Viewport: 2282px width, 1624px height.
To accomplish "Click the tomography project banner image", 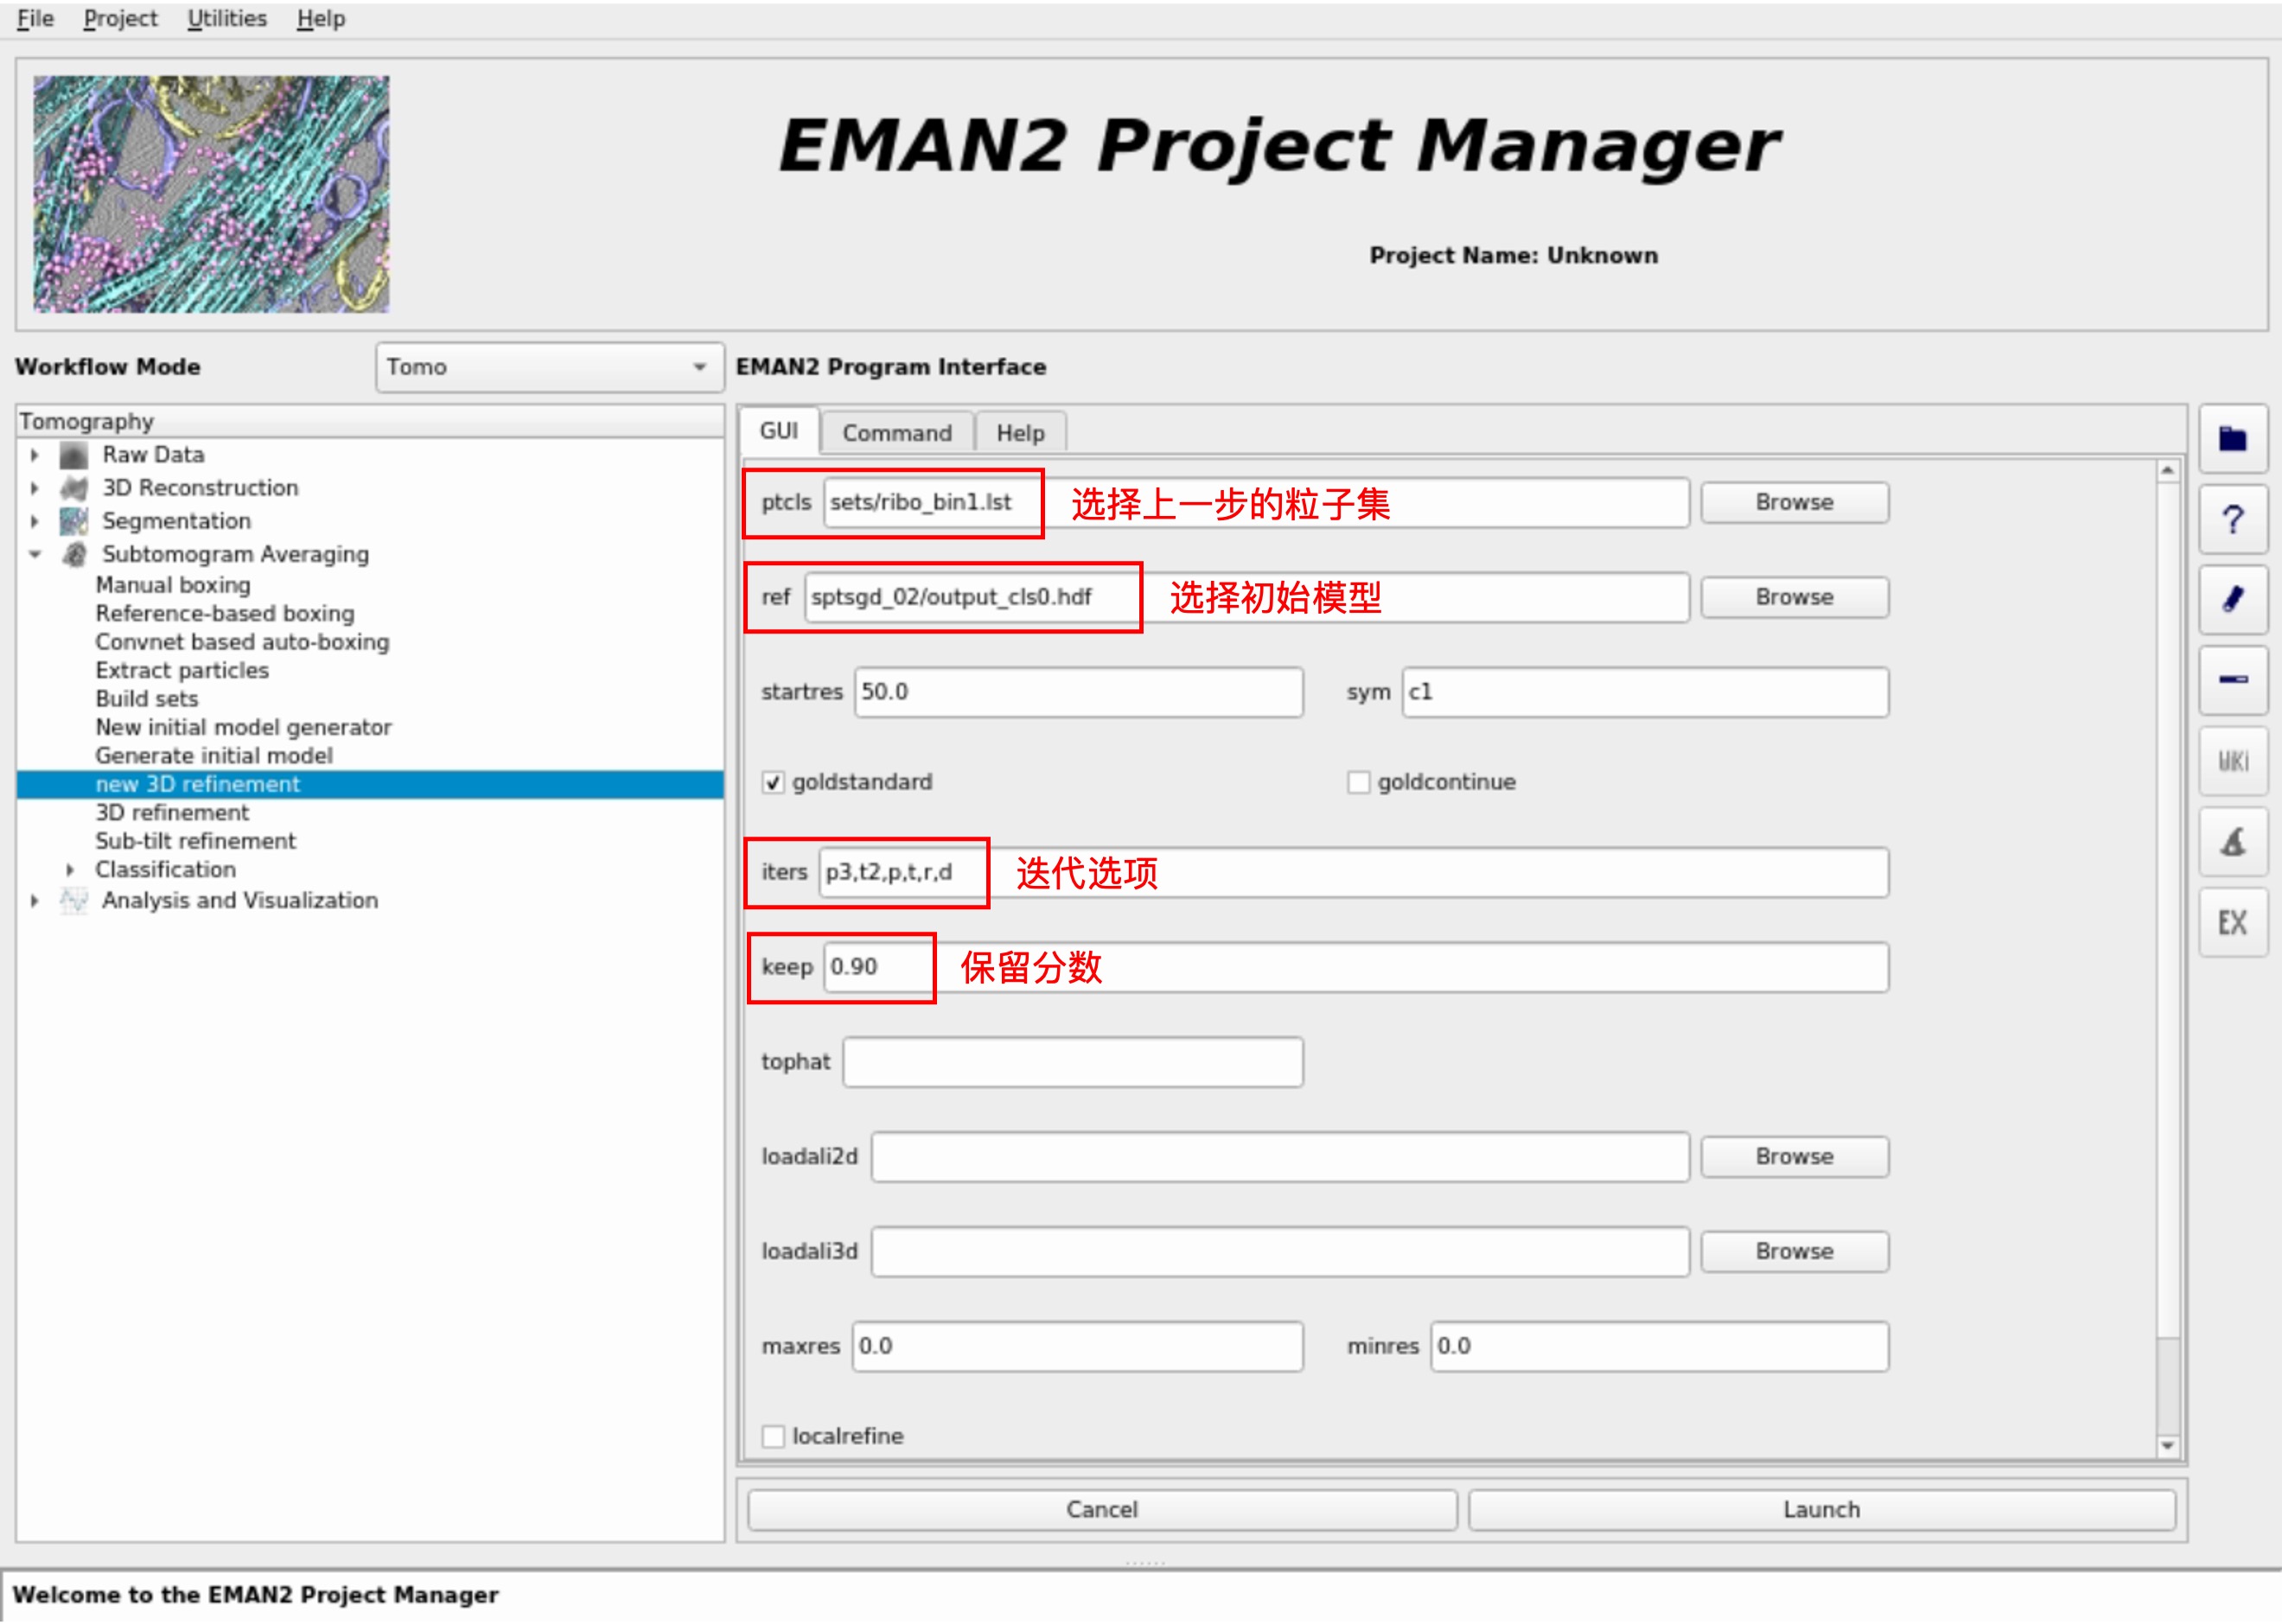I will 211,194.
